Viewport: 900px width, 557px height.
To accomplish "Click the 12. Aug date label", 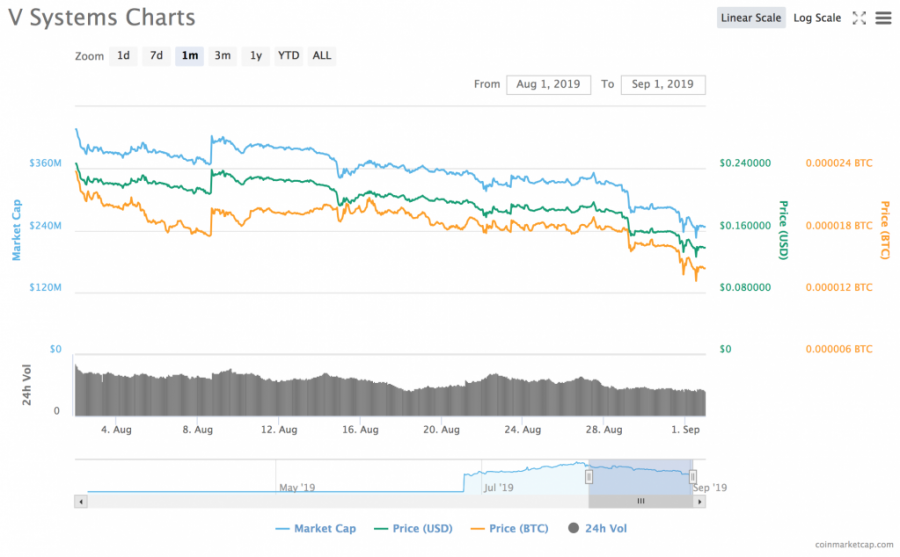I will tap(279, 430).
